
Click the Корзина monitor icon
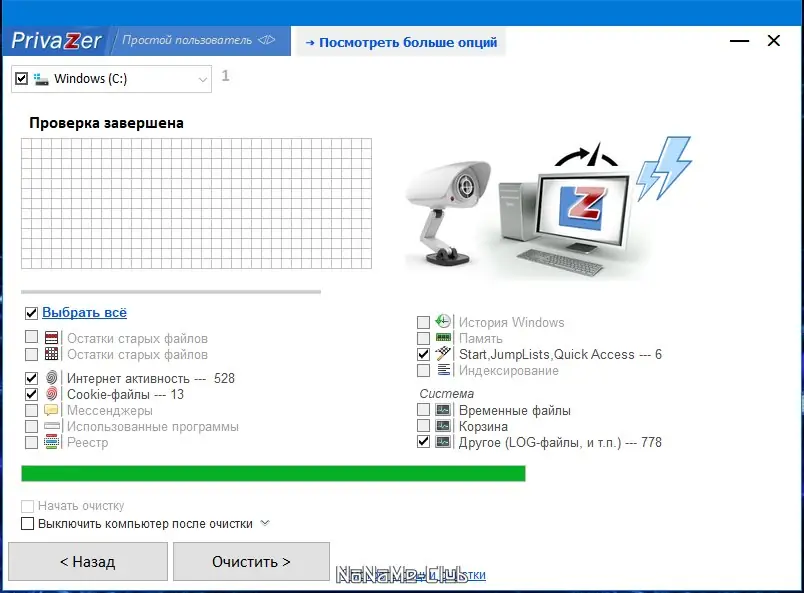click(x=443, y=426)
